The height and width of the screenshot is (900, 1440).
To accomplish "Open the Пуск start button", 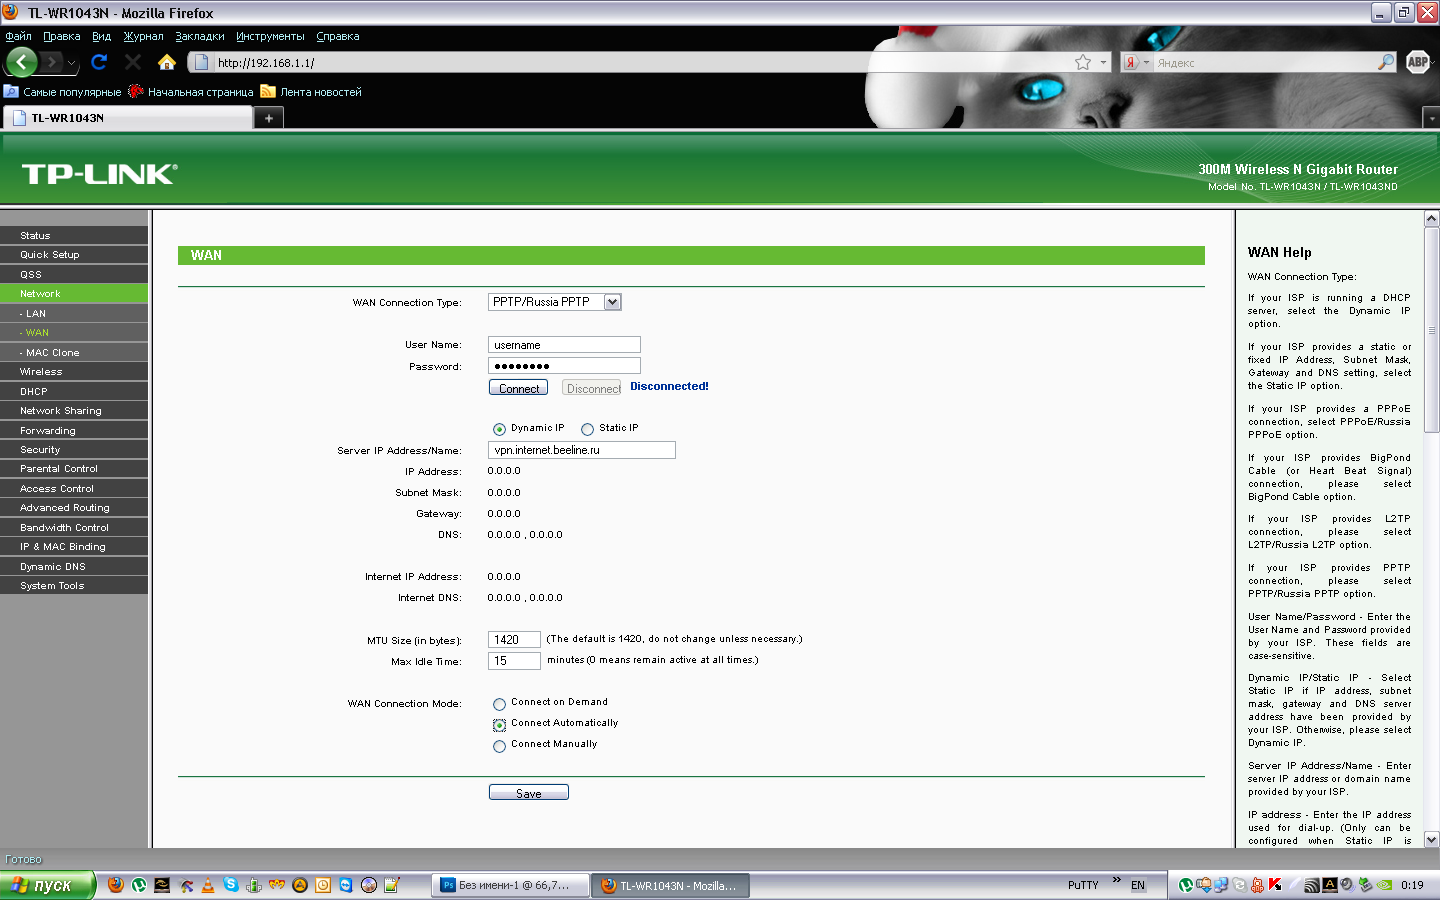I will (46, 885).
